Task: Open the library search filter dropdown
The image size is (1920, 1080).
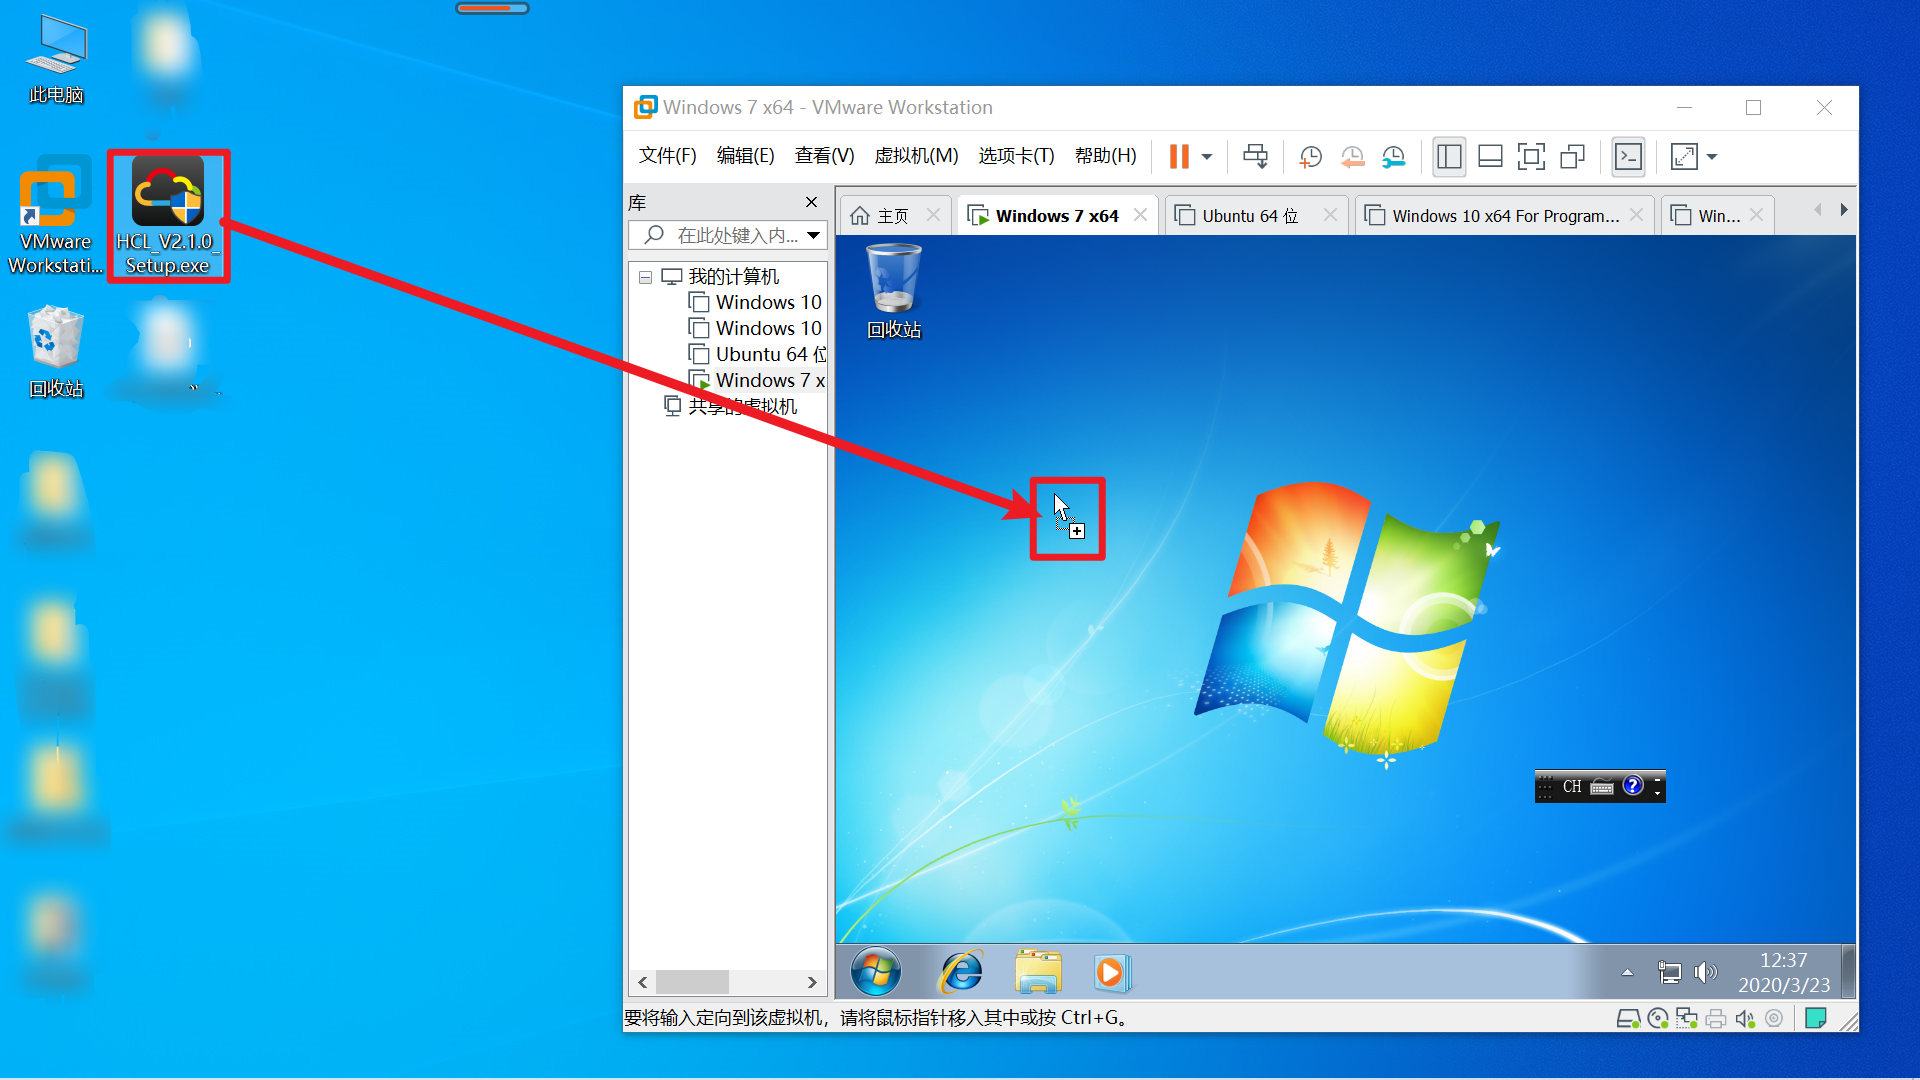Action: click(814, 236)
